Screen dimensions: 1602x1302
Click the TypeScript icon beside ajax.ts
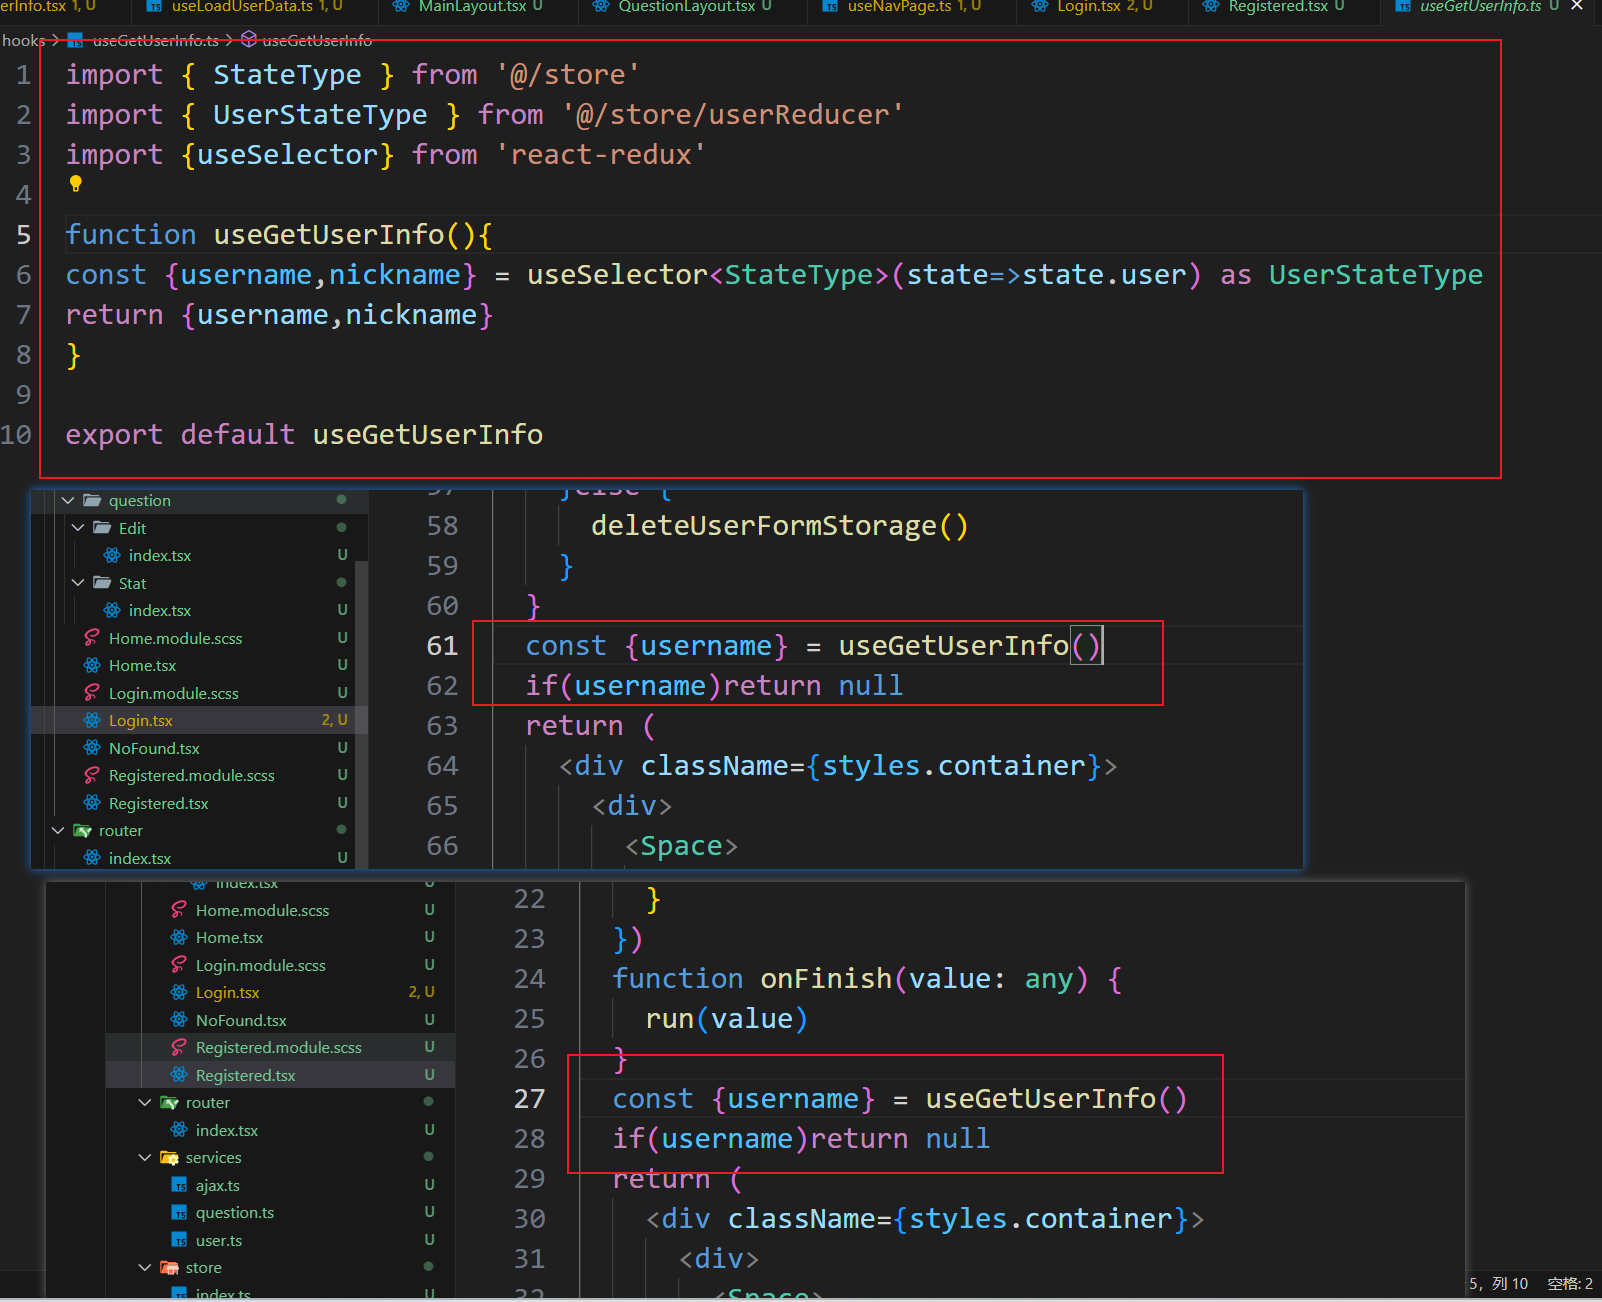pyautogui.click(x=179, y=1185)
